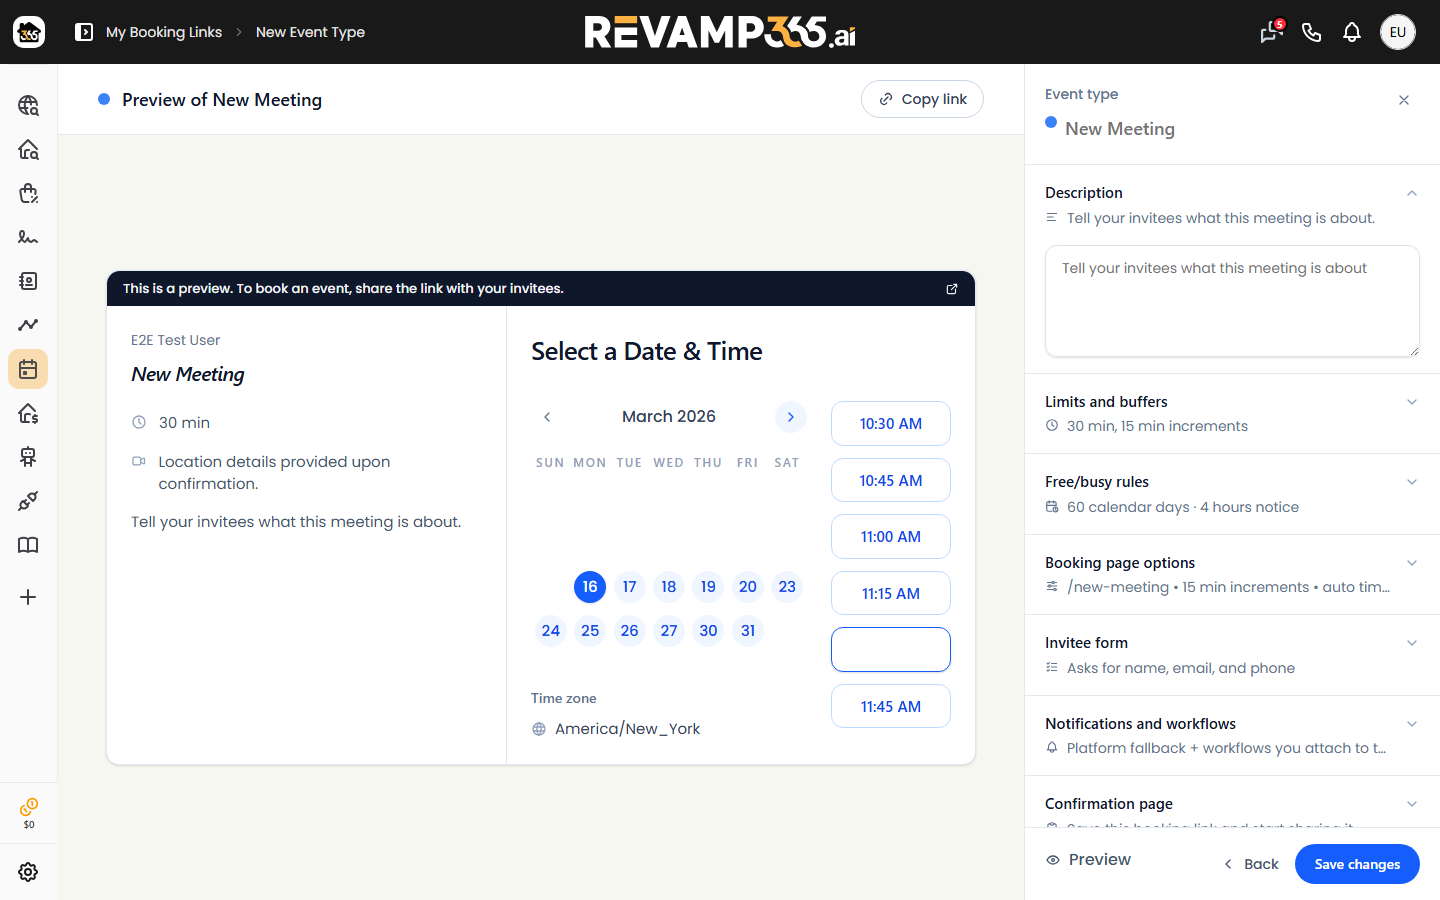Screen dimensions: 1440x900
Task: Open the globe search icon in the sidebar
Action: coord(28,105)
